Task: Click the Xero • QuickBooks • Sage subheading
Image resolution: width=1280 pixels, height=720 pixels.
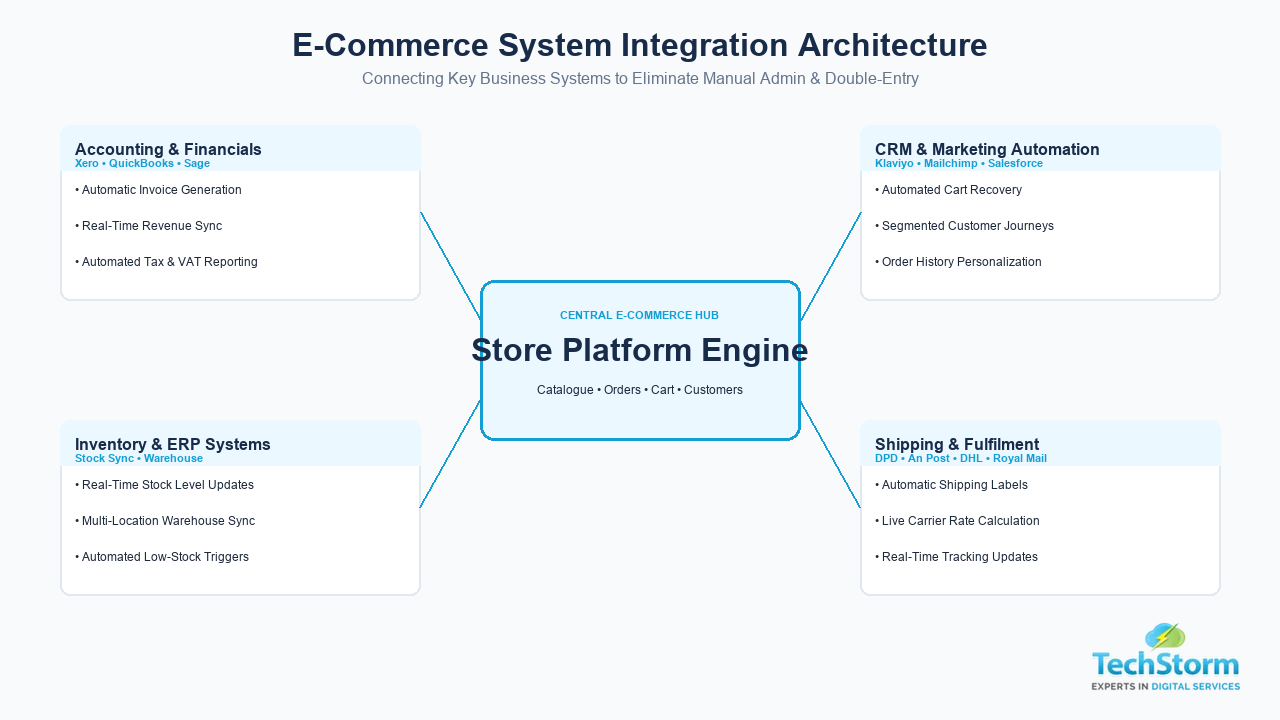Action: pyautogui.click(x=142, y=163)
